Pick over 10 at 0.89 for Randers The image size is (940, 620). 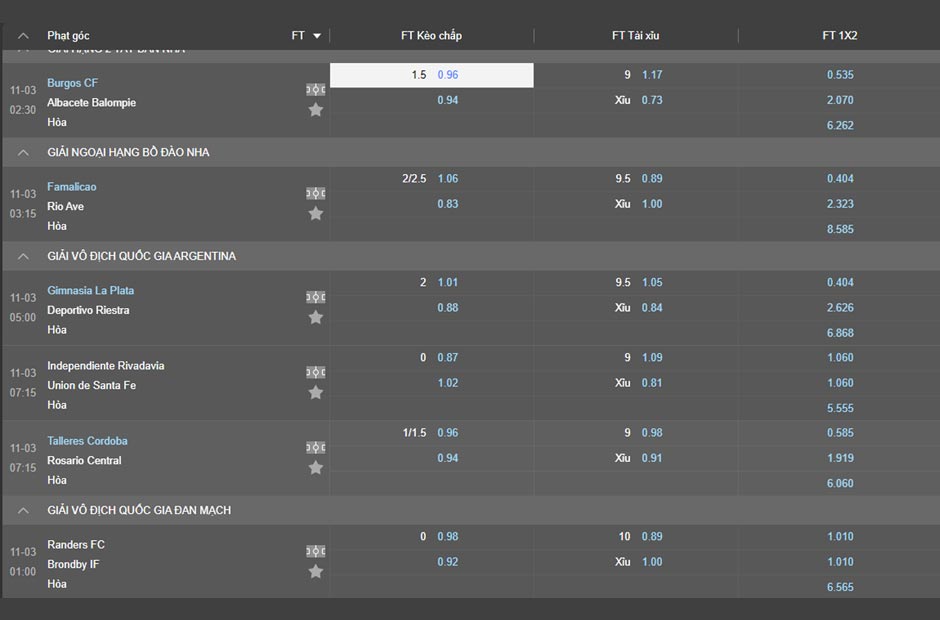pos(652,537)
